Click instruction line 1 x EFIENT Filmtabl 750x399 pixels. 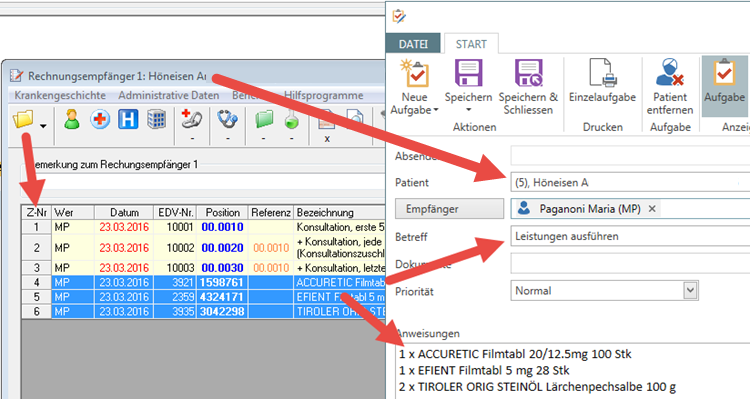pyautogui.click(x=484, y=370)
